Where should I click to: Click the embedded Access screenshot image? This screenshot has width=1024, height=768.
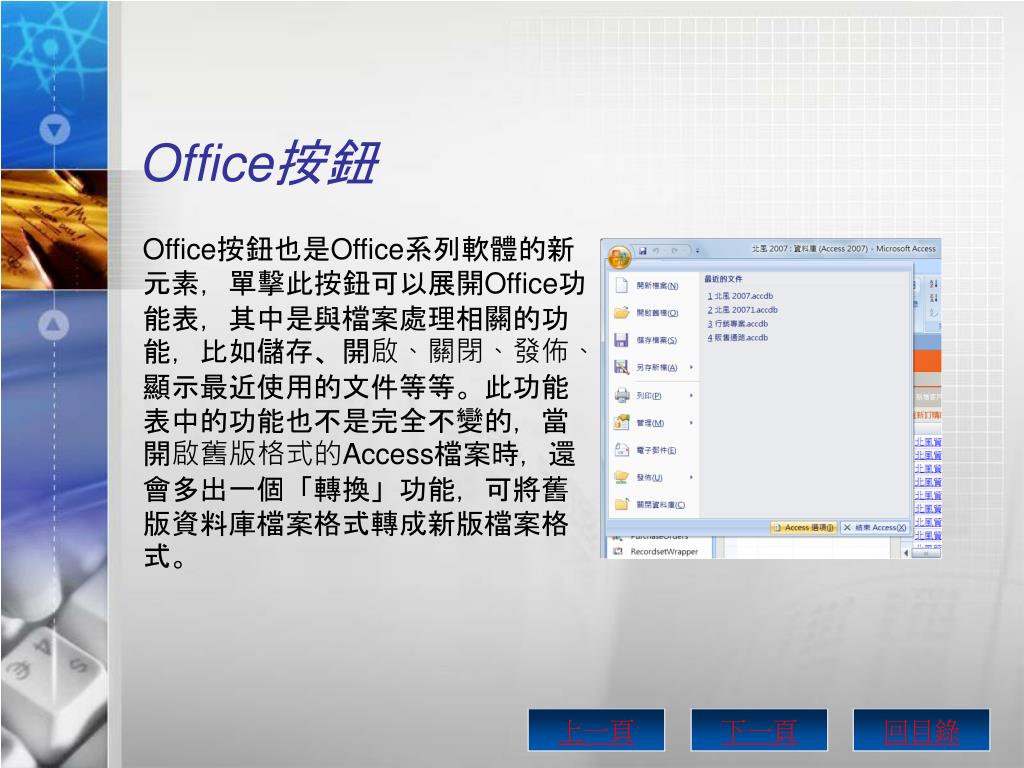[x=771, y=398]
